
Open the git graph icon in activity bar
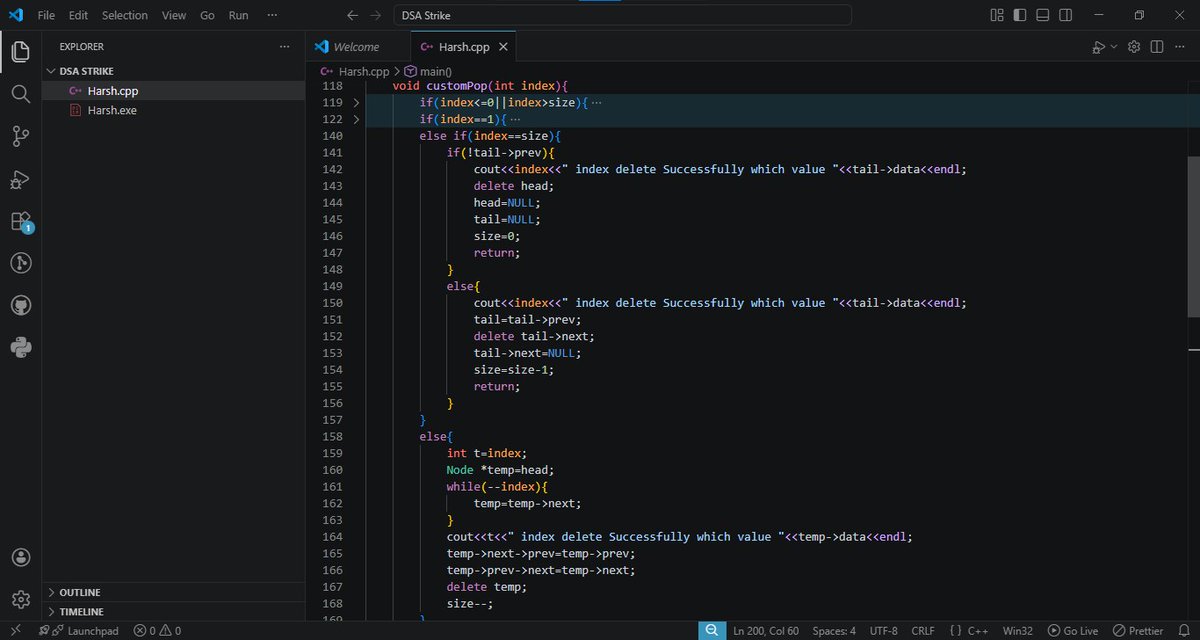[21, 263]
